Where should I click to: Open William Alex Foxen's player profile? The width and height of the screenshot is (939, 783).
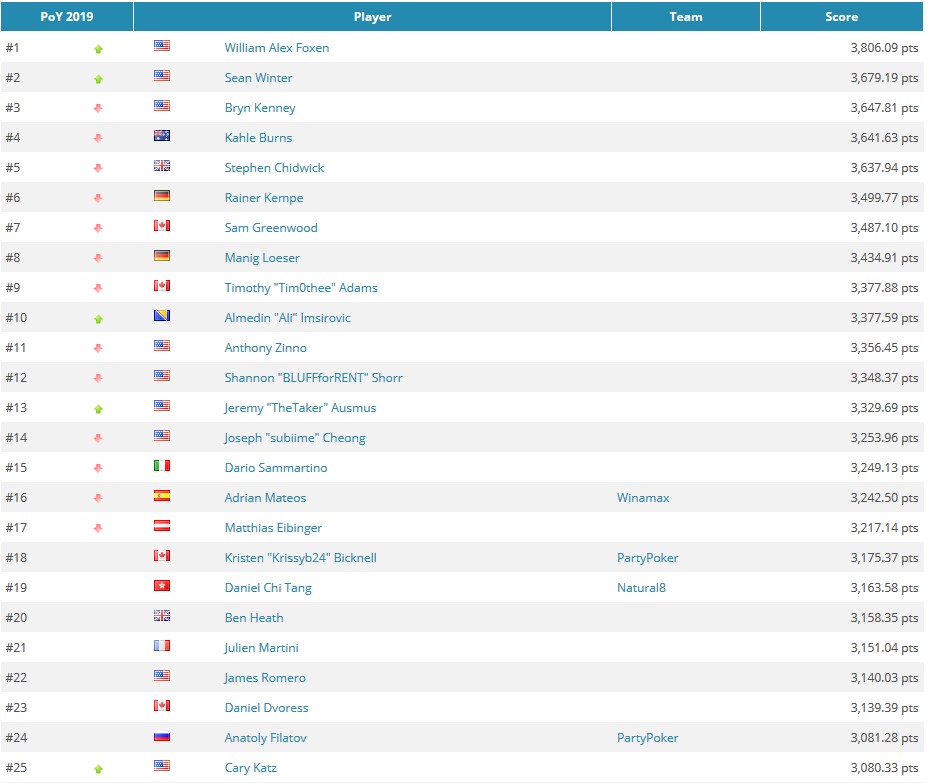[277, 48]
